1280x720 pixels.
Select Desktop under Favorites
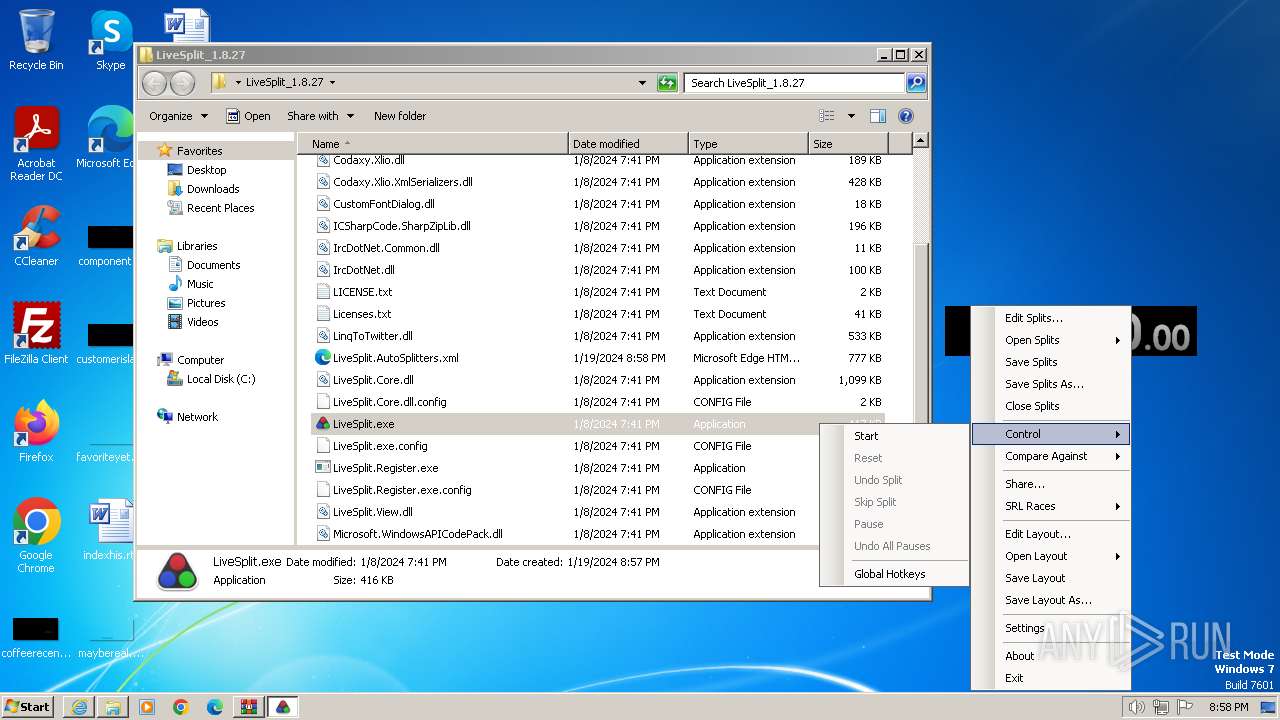point(206,170)
